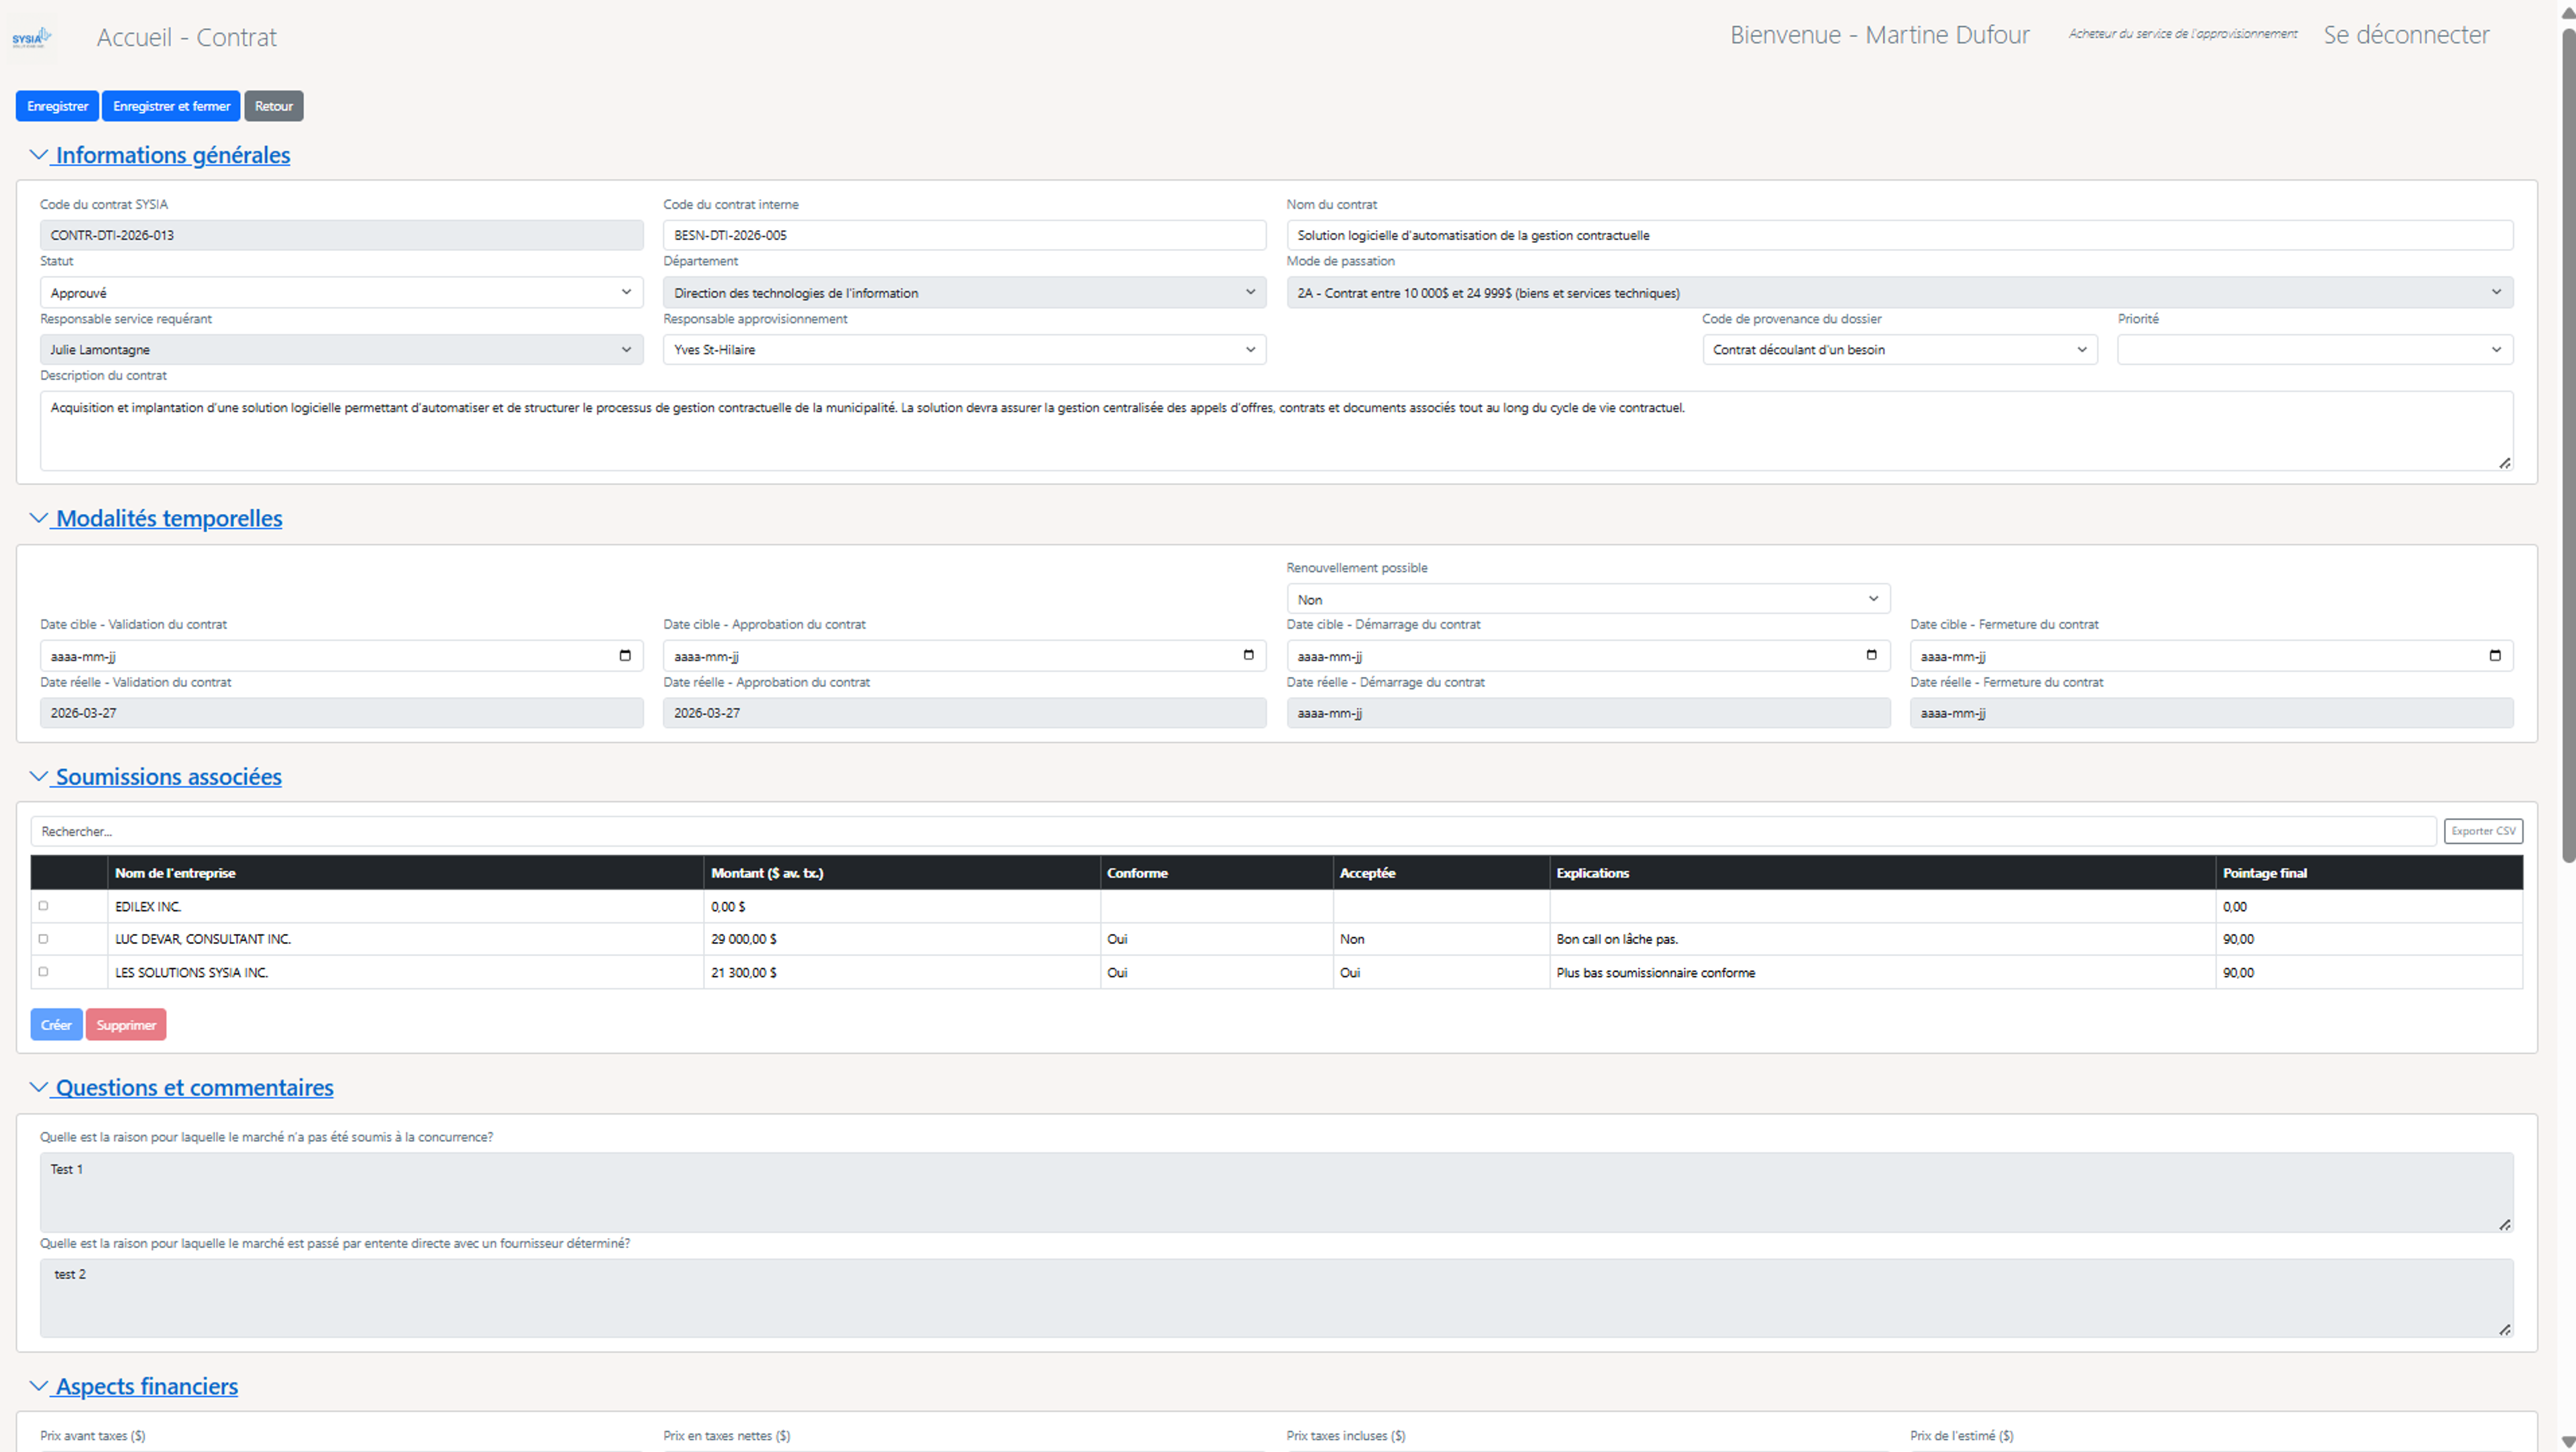This screenshot has height=1452, width=2576.
Task: Check the EDILEX INC. row checkbox
Action: tap(43, 906)
